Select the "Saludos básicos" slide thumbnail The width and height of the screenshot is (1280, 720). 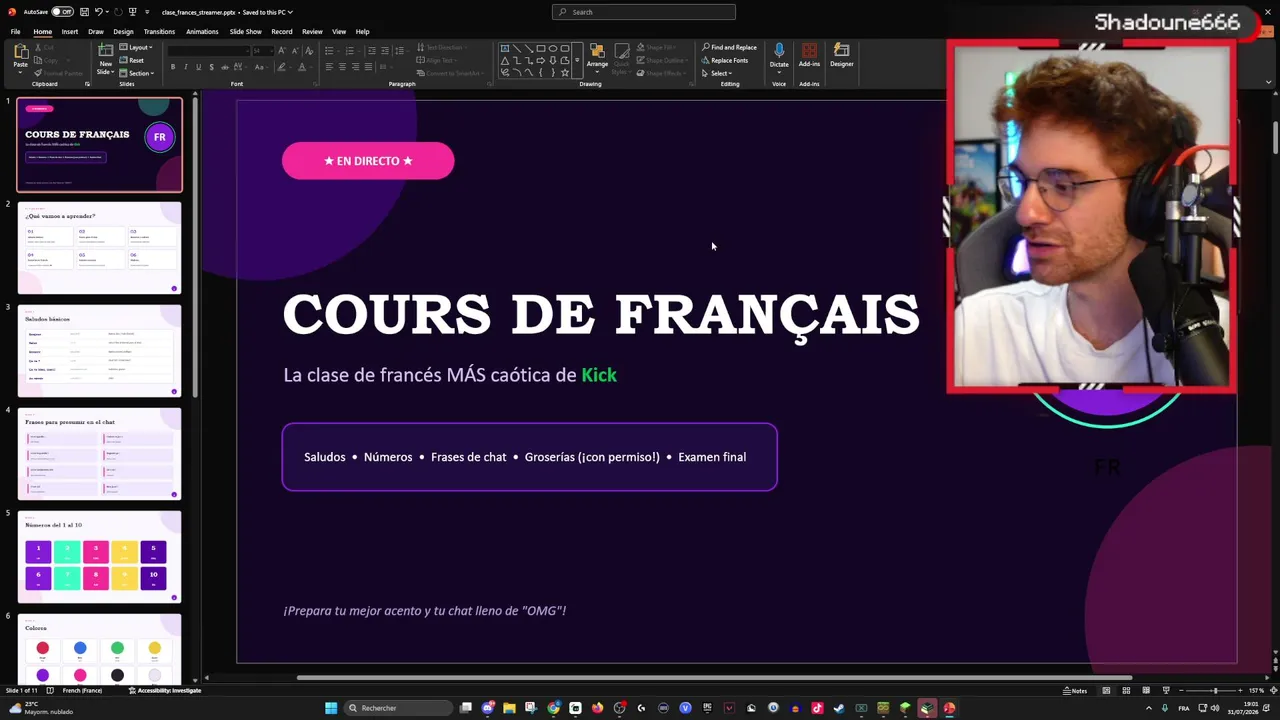pos(100,351)
